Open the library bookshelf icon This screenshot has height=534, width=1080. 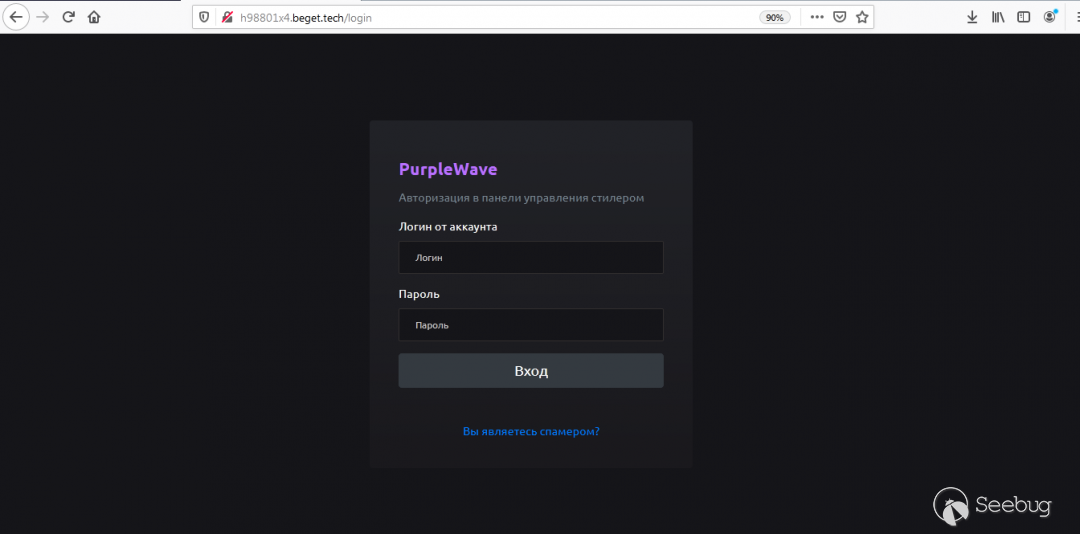998,17
